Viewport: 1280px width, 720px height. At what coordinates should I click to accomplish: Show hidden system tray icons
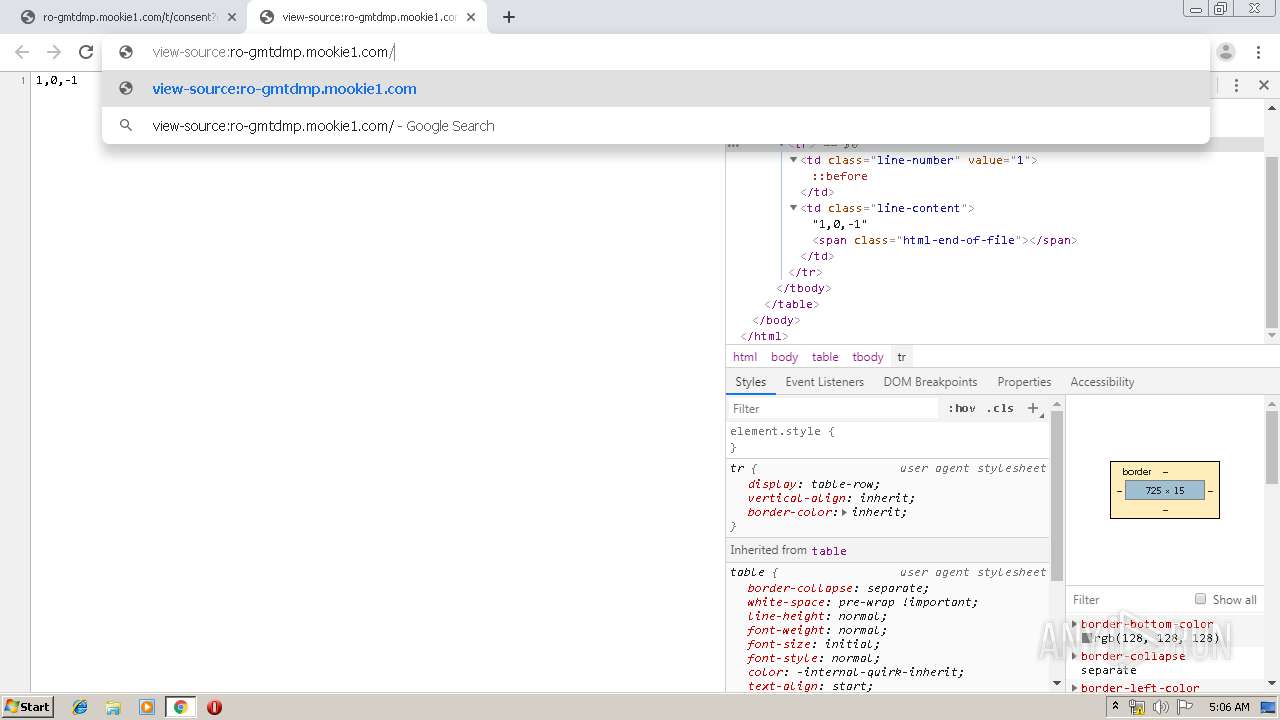pos(1116,707)
